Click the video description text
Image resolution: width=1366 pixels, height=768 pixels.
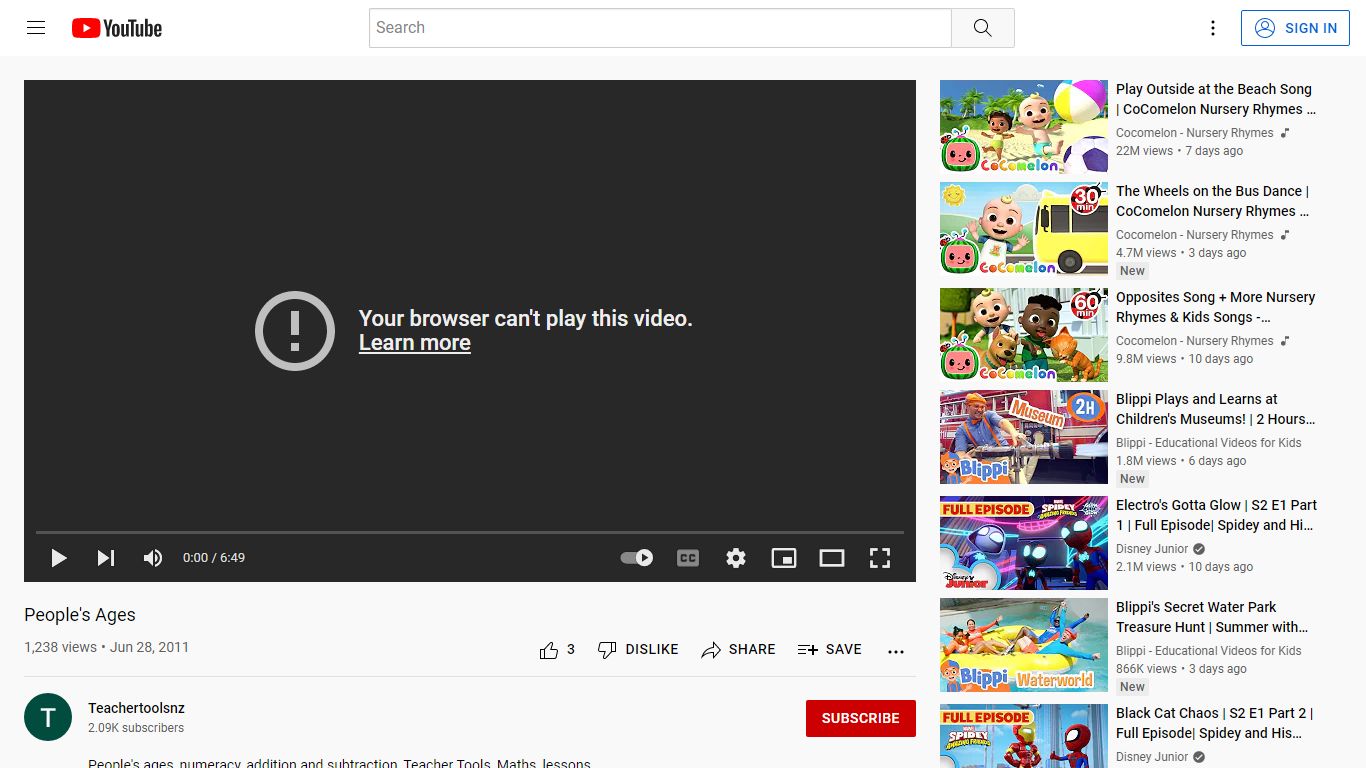(x=340, y=763)
